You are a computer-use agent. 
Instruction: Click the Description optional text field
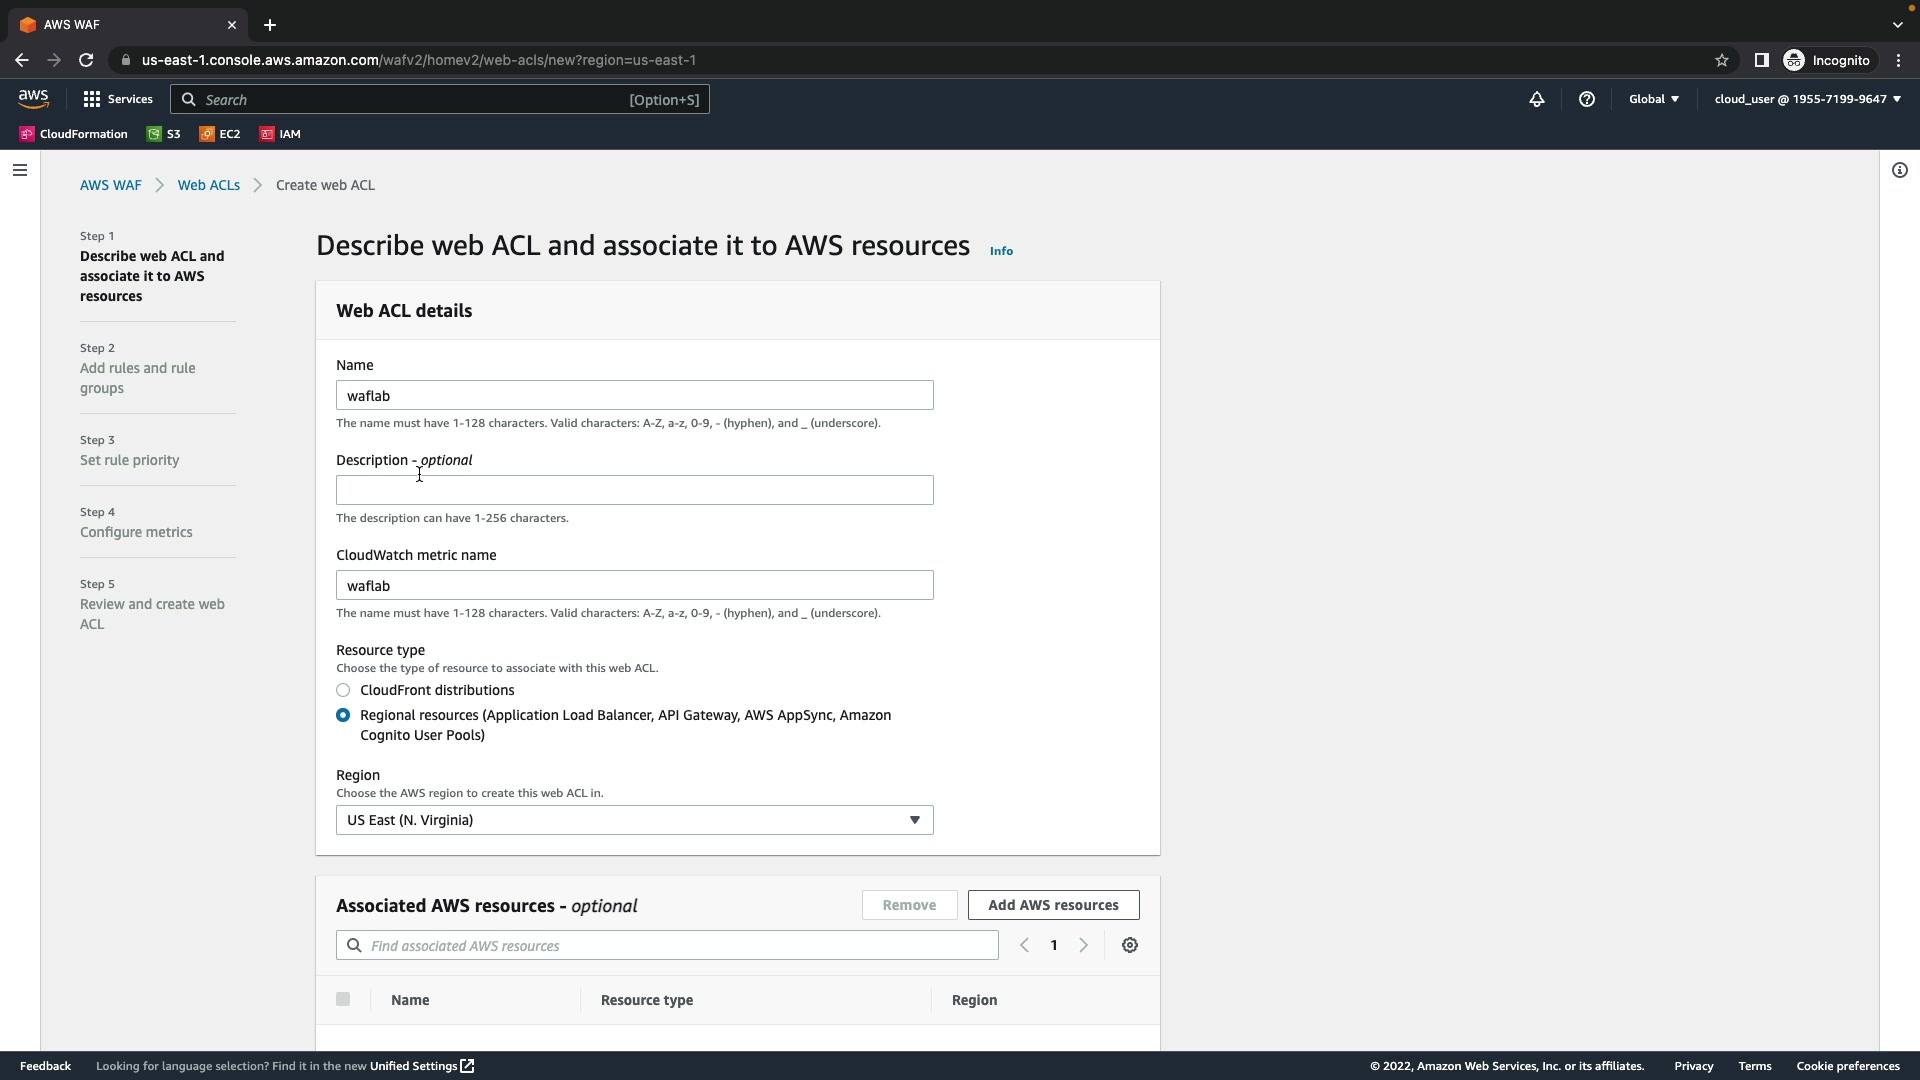tap(634, 490)
